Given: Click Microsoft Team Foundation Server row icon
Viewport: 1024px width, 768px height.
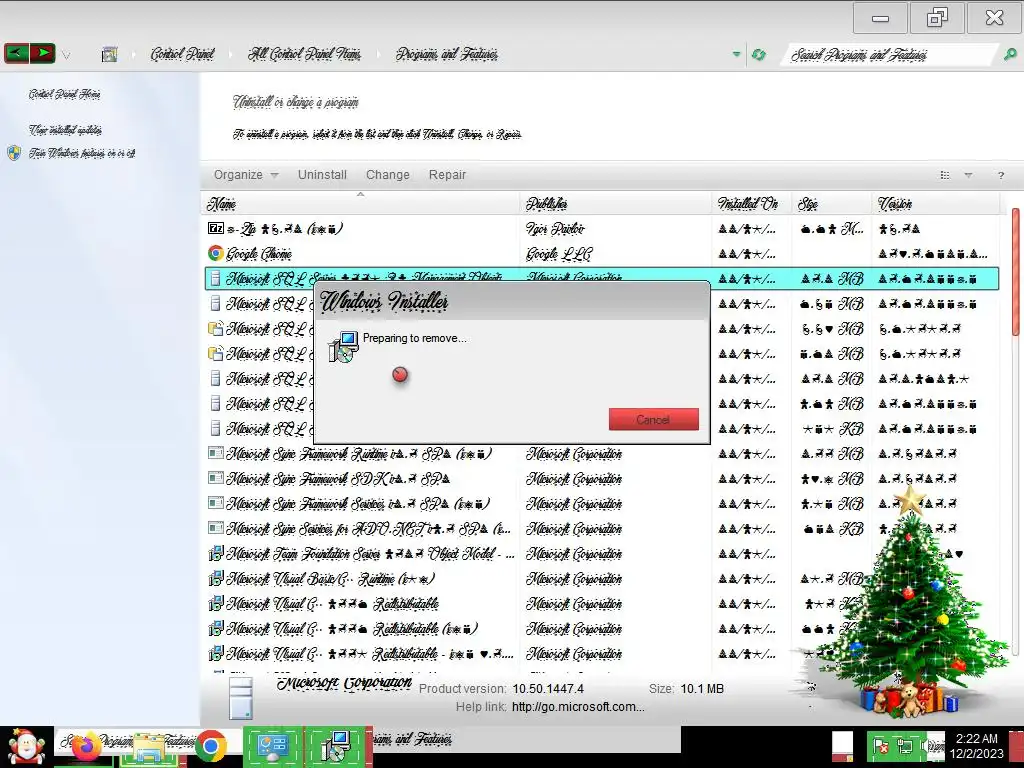Looking at the screenshot, I should 216,553.
